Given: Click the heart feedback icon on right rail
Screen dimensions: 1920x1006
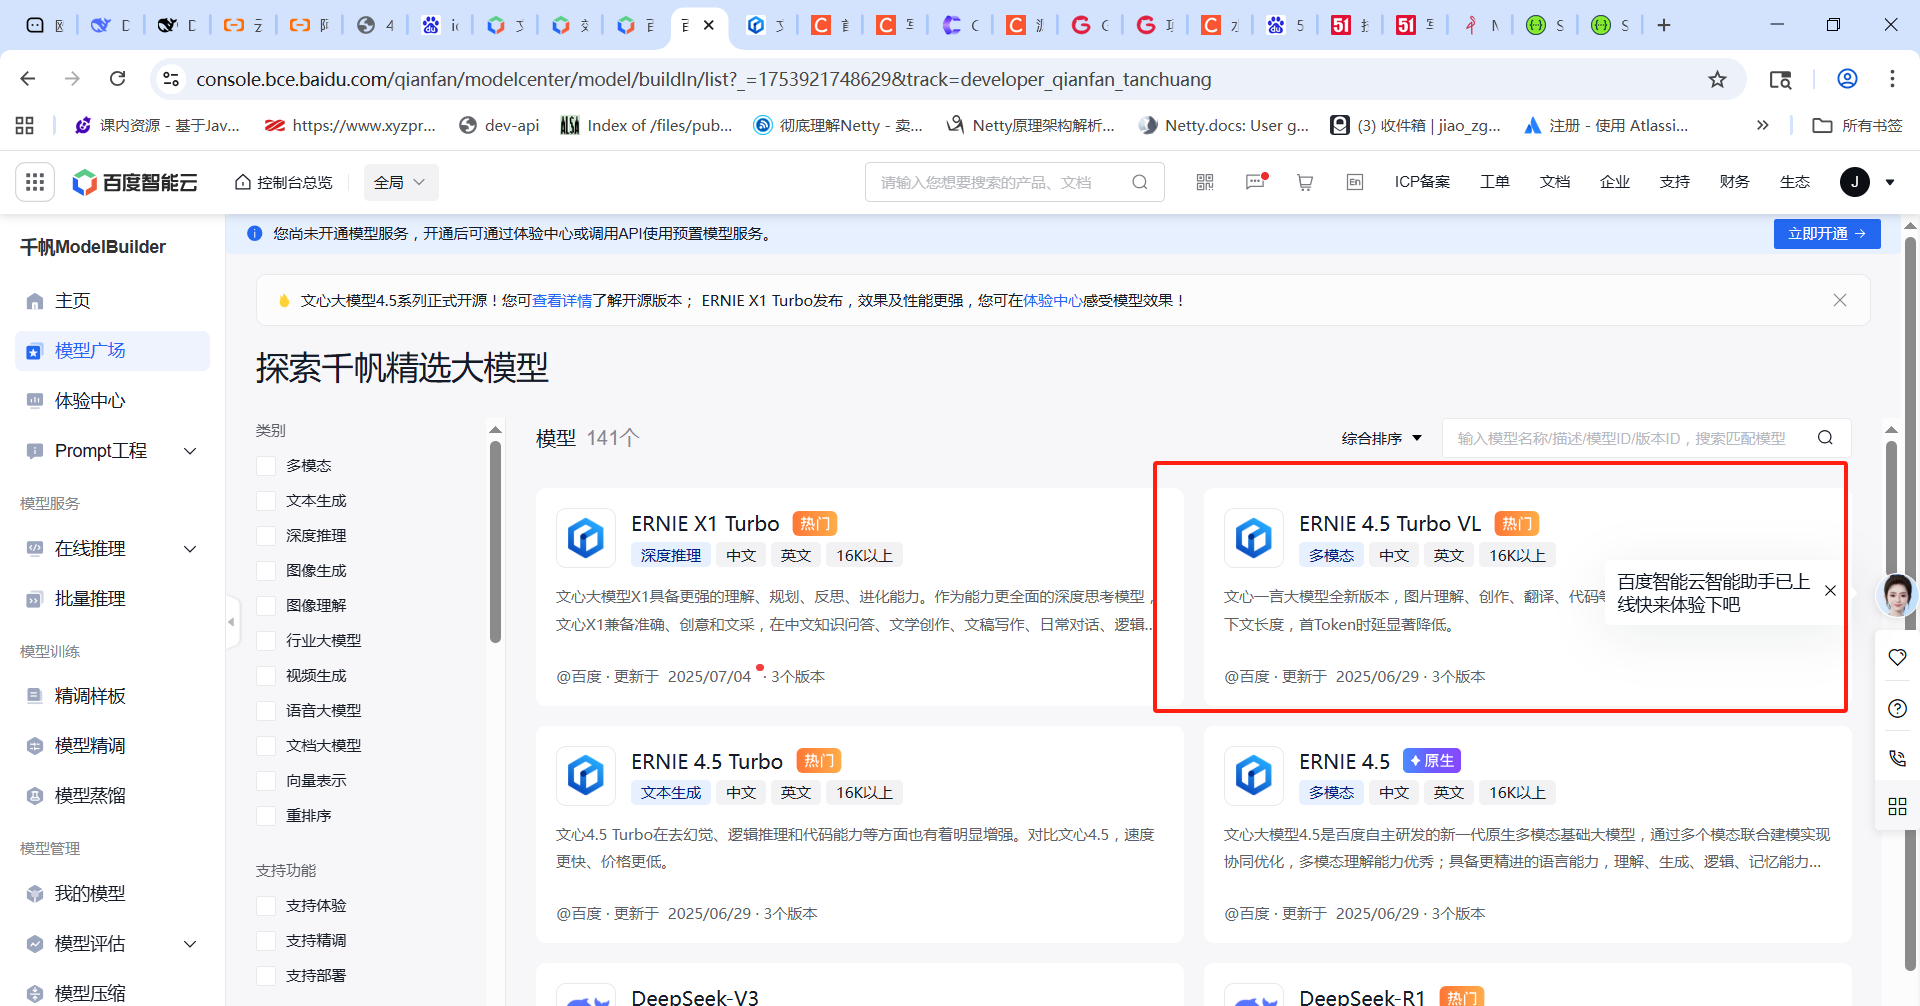Looking at the screenshot, I should click(x=1897, y=657).
